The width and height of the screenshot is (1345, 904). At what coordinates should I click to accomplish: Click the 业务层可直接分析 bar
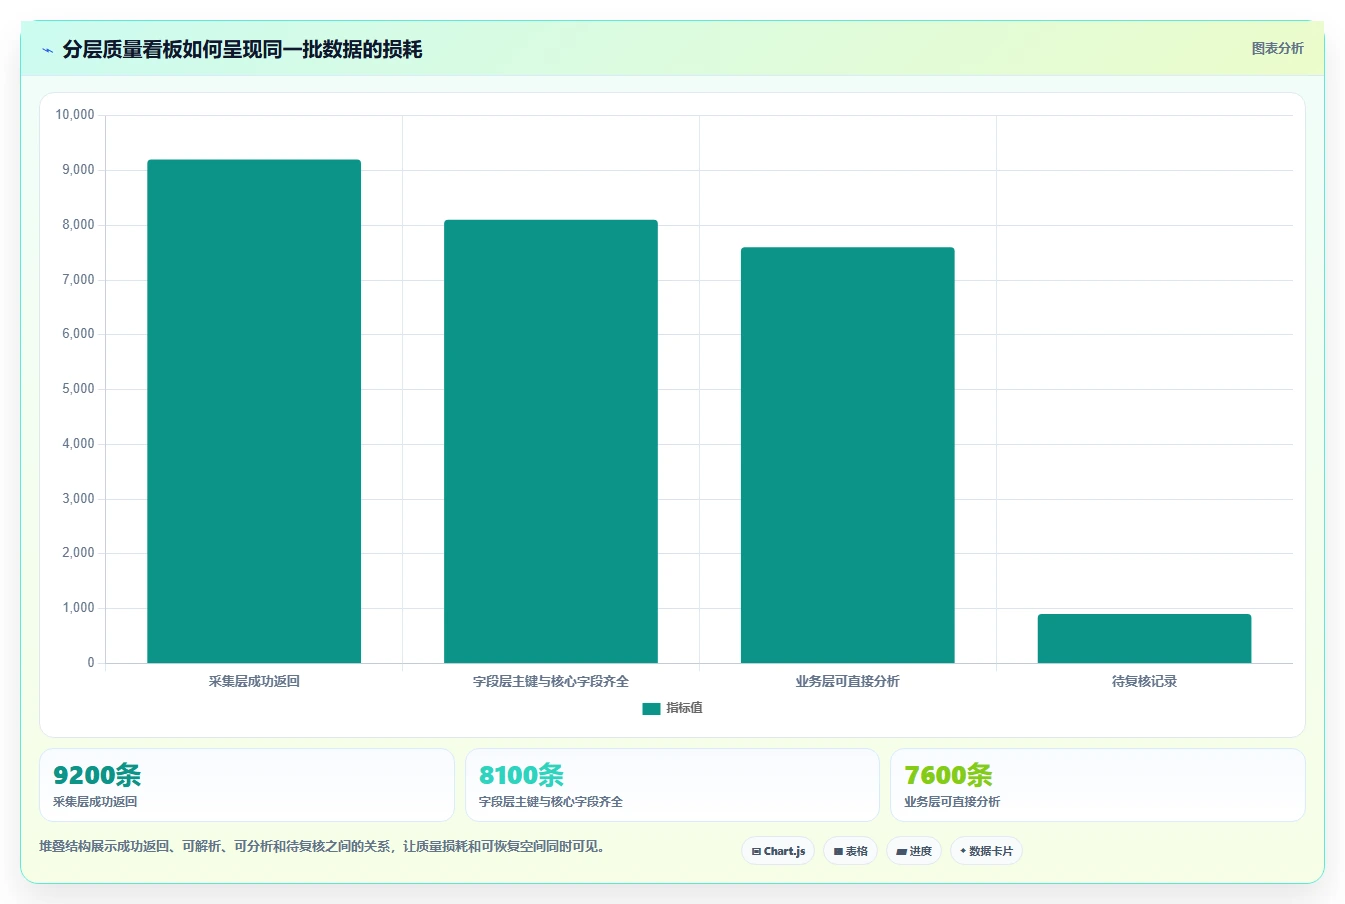[847, 455]
